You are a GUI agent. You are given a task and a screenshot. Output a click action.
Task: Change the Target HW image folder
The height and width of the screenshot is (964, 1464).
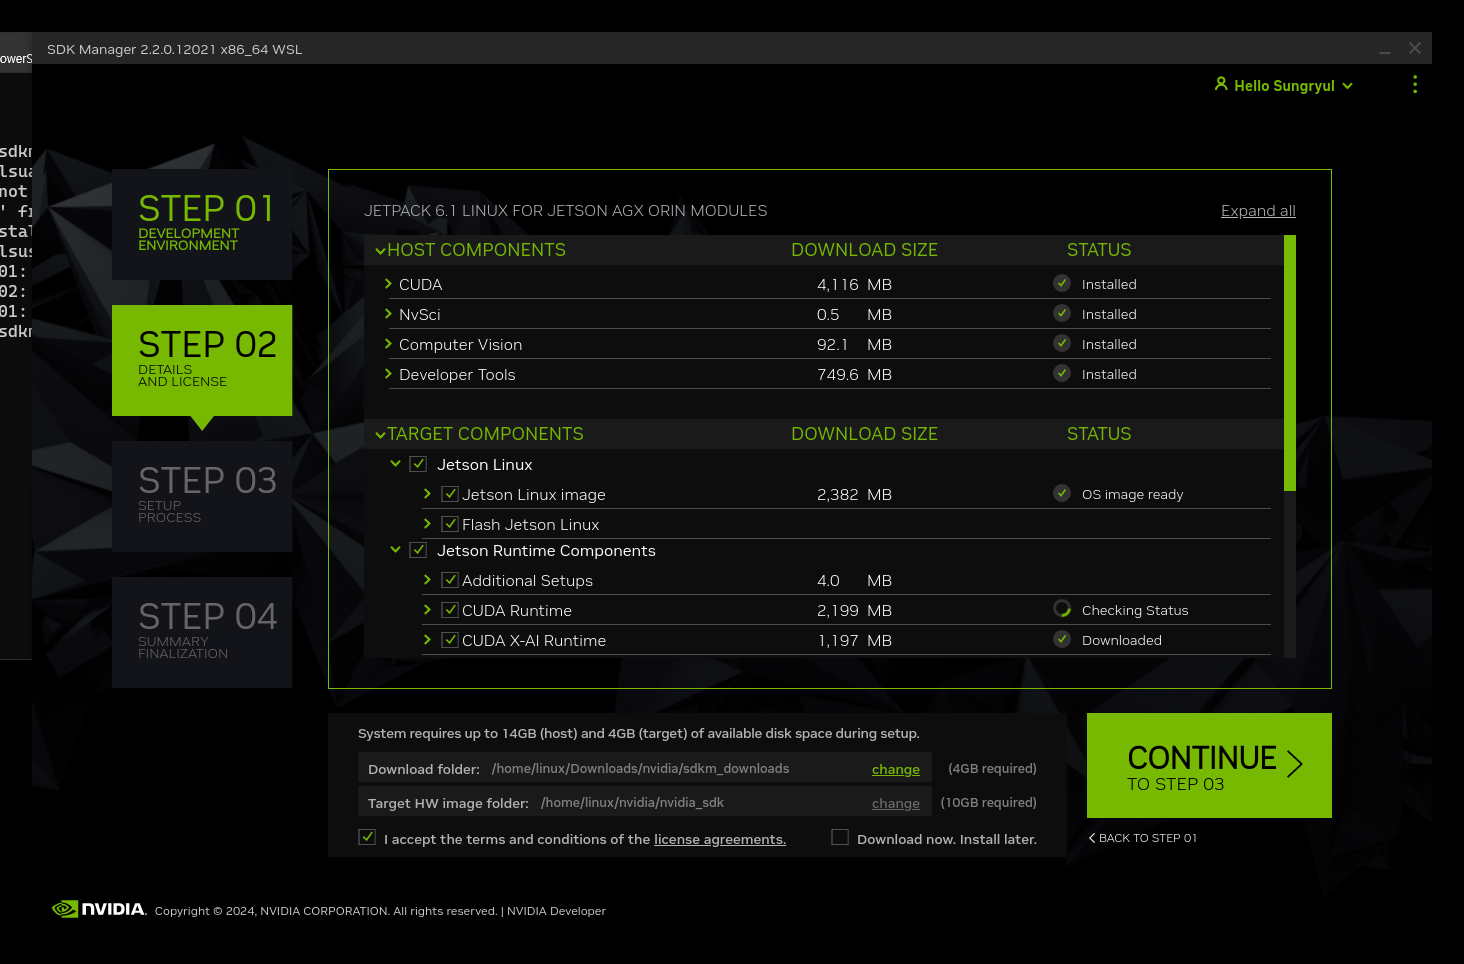coord(896,803)
